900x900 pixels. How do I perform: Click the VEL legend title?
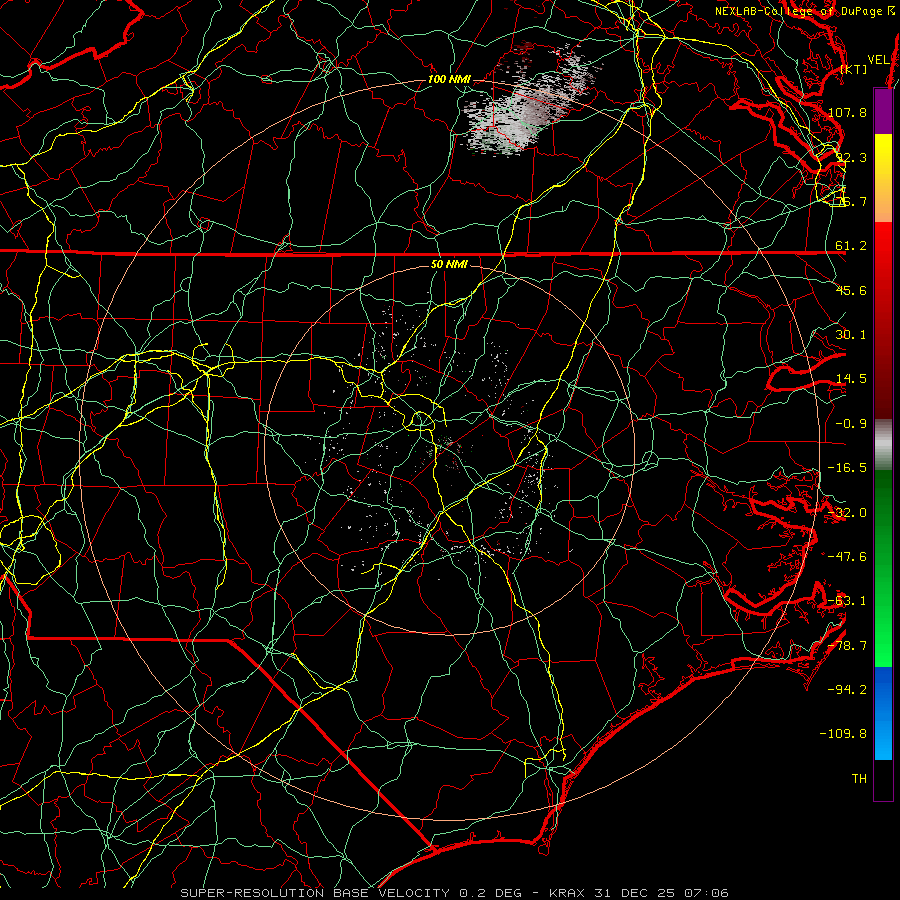[878, 60]
